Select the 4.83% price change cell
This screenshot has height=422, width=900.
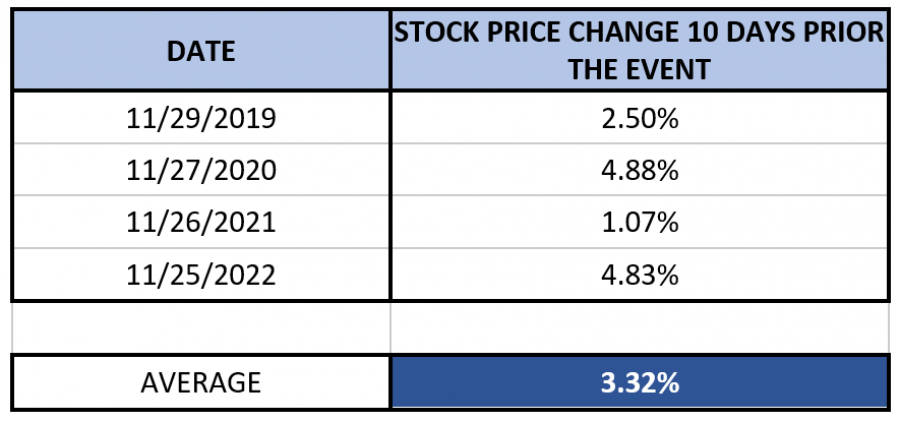(639, 274)
